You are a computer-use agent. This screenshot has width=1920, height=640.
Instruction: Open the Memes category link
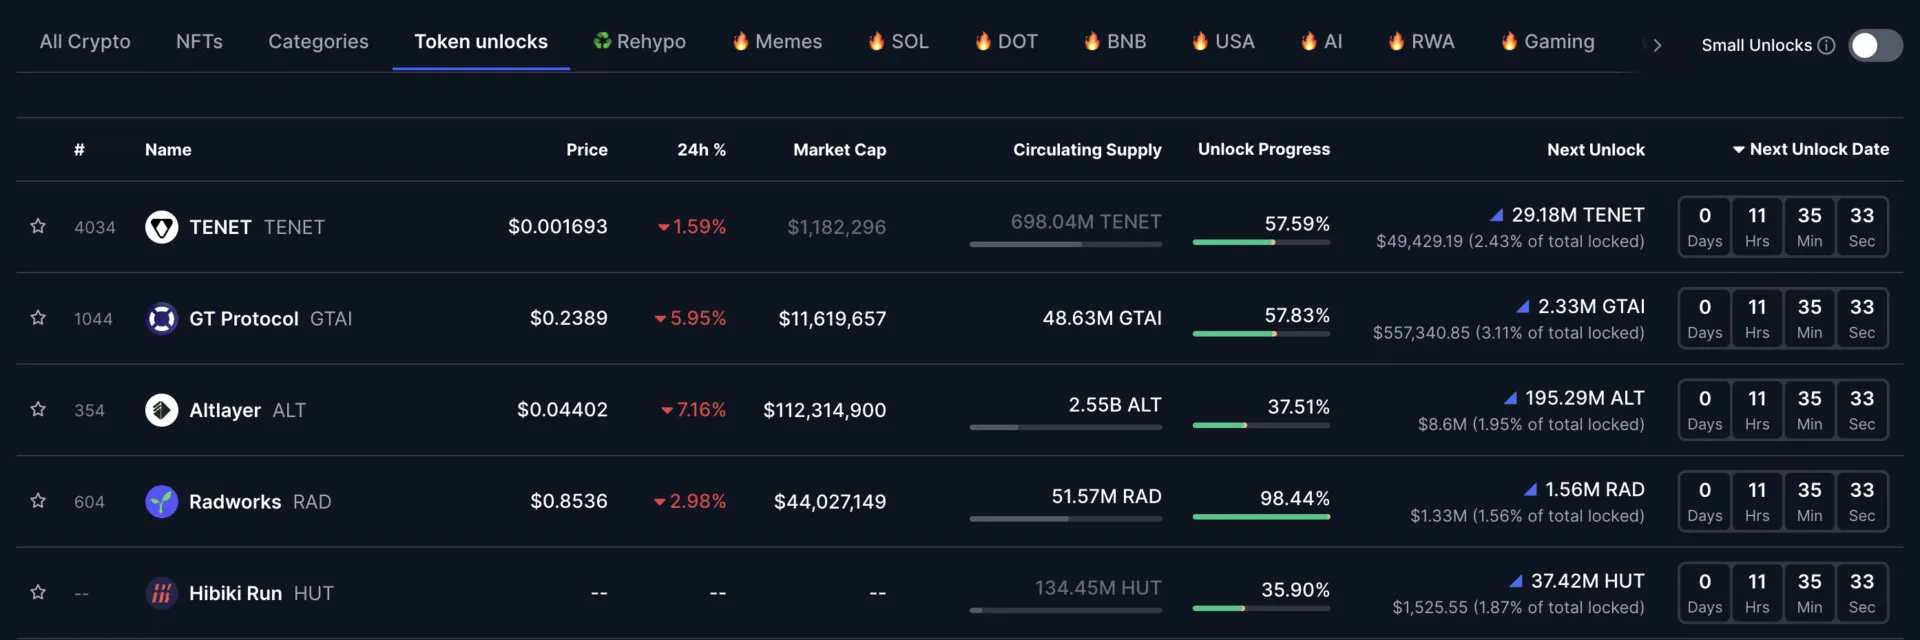click(x=777, y=42)
